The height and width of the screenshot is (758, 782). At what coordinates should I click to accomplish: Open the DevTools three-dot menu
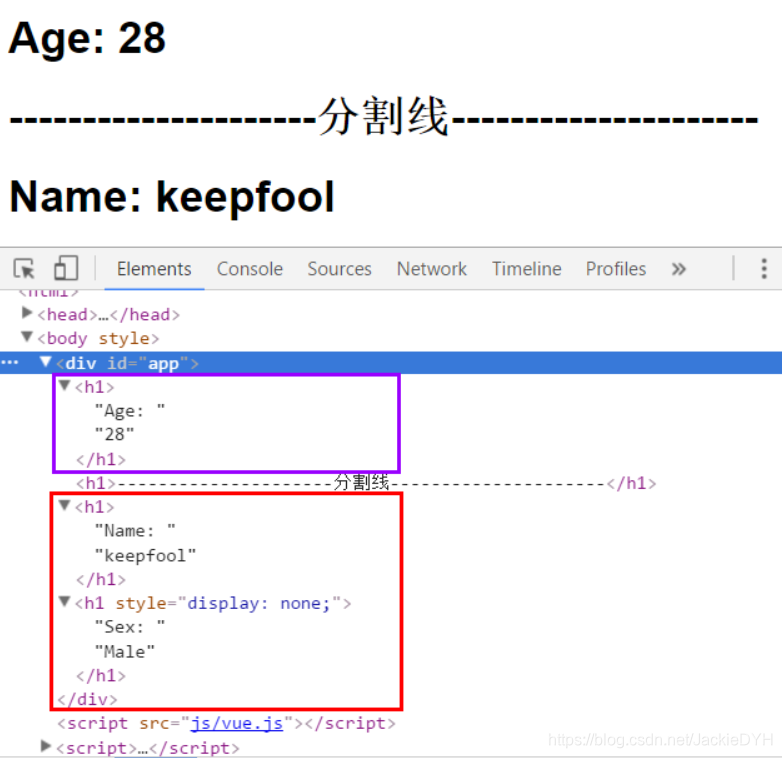pos(764,268)
